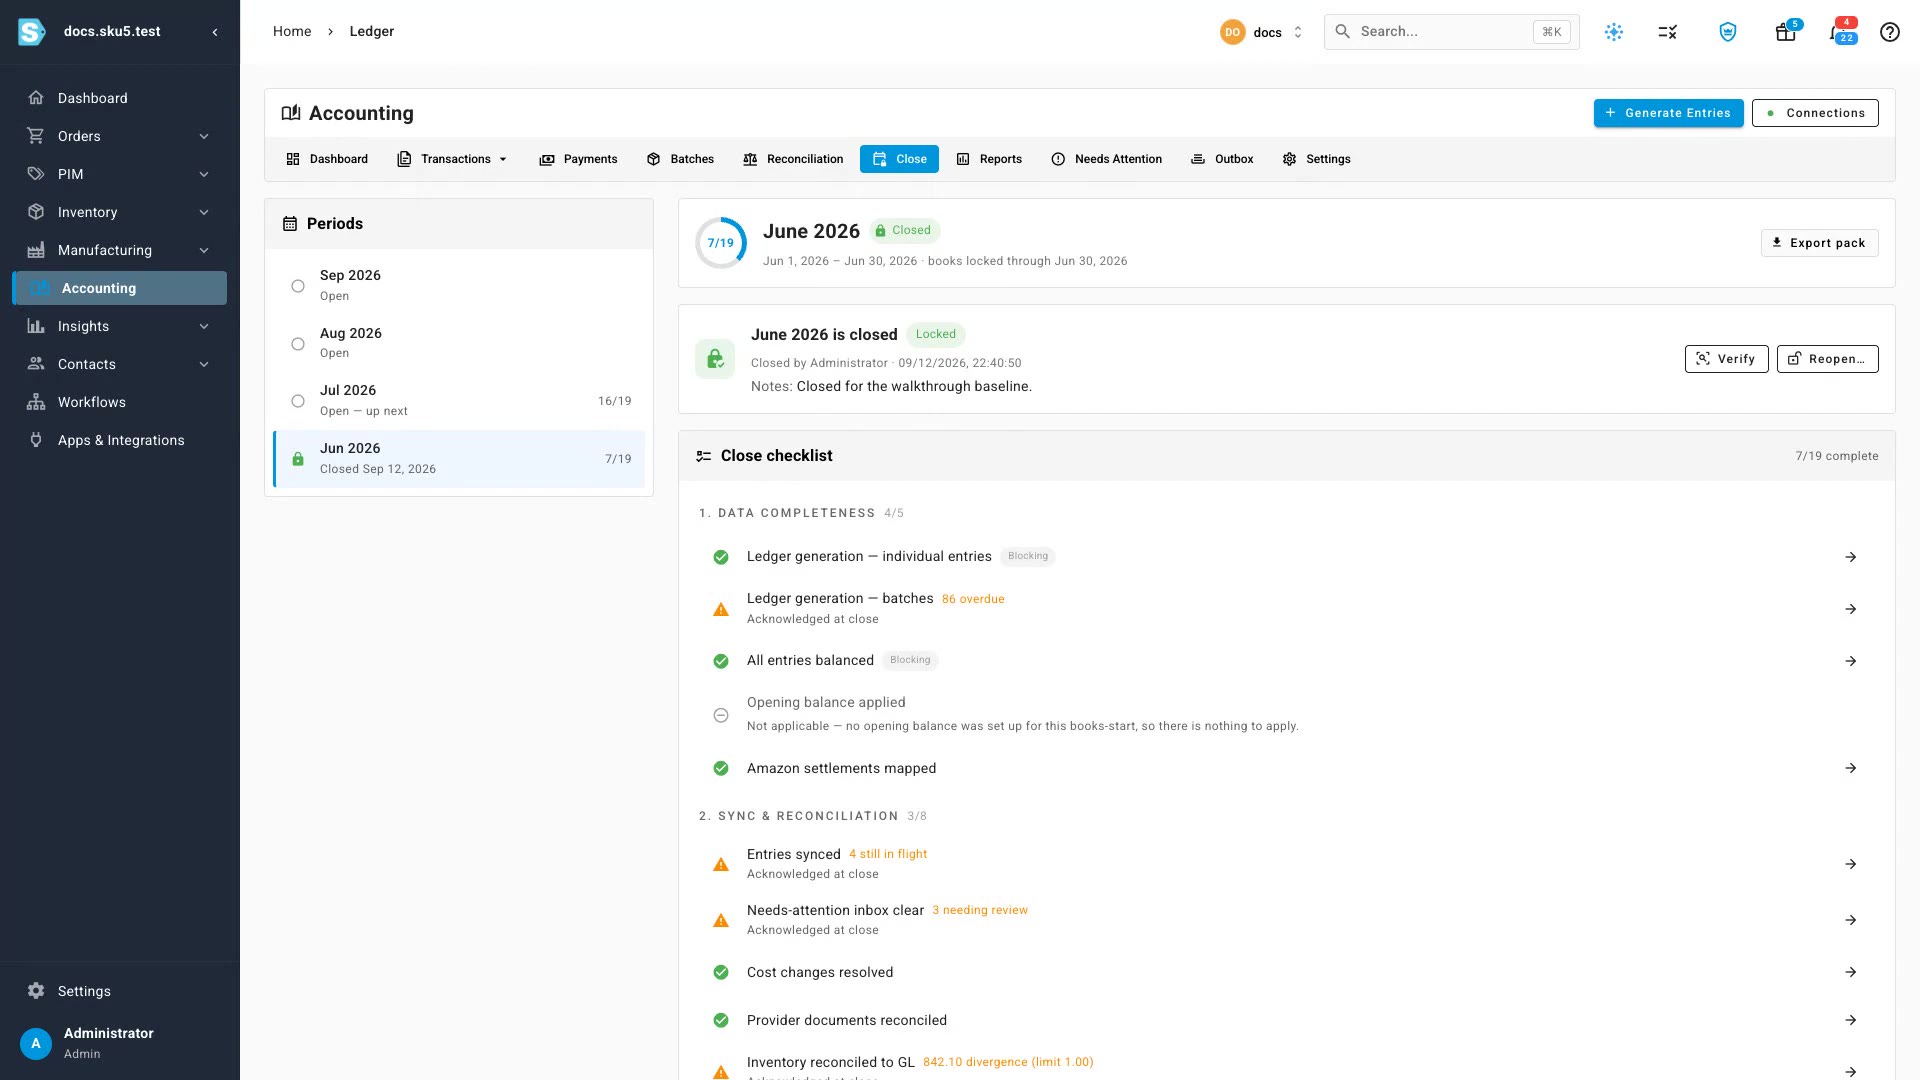Open the Transactions dropdown
The width and height of the screenshot is (1920, 1080).
(453, 159)
